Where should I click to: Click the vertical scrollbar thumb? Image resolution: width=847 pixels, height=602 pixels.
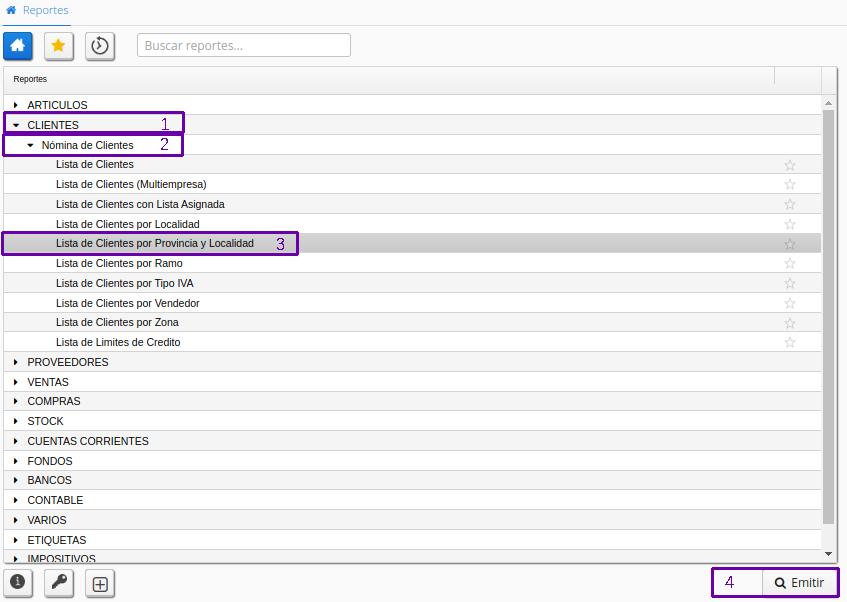pyautogui.click(x=828, y=317)
